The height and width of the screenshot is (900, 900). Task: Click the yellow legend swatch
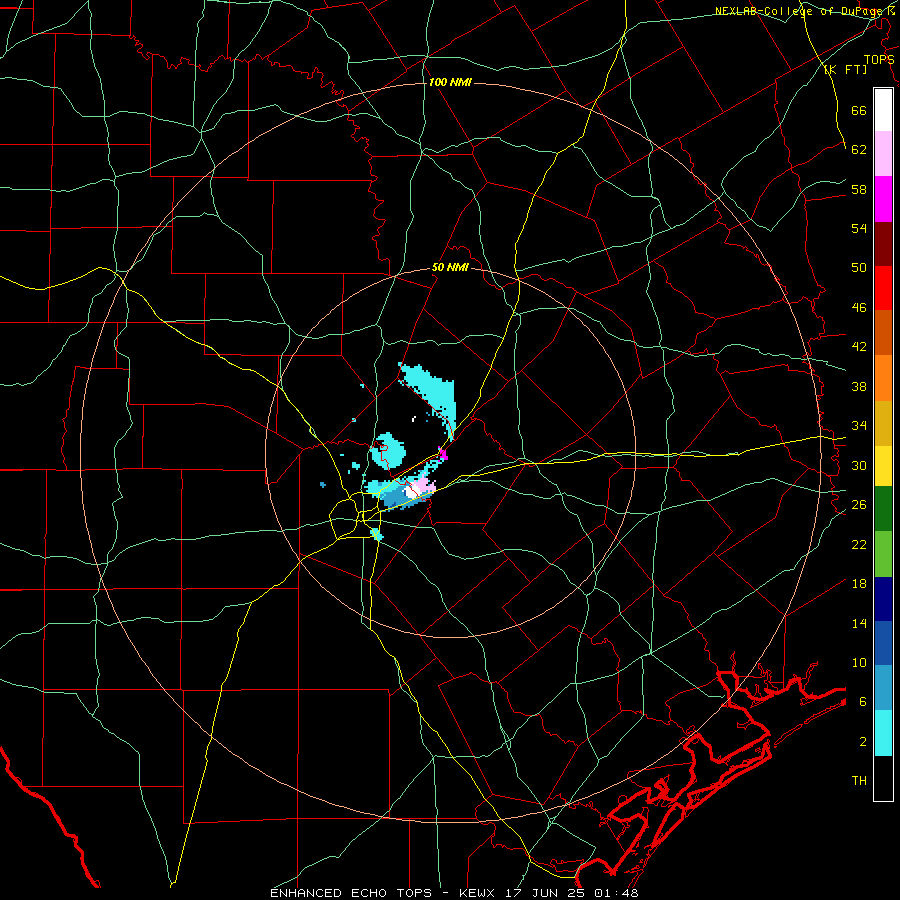pyautogui.click(x=883, y=466)
